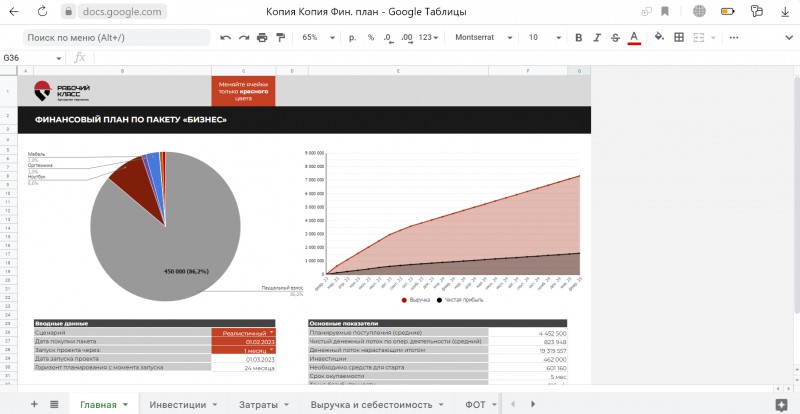Viewport: 800px width, 414px height.
Task: Redo the last action
Action: pos(244,37)
